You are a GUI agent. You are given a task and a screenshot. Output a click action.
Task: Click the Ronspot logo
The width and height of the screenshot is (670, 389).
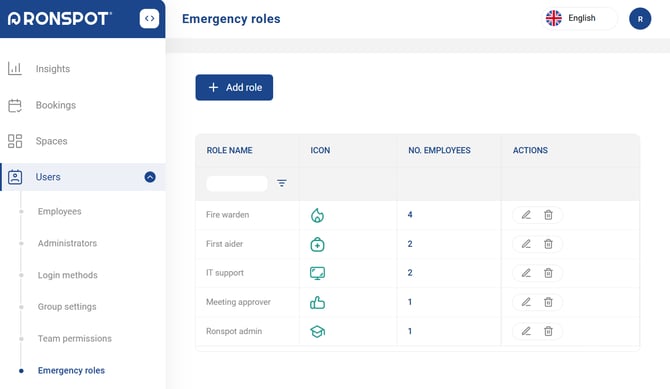pos(60,18)
